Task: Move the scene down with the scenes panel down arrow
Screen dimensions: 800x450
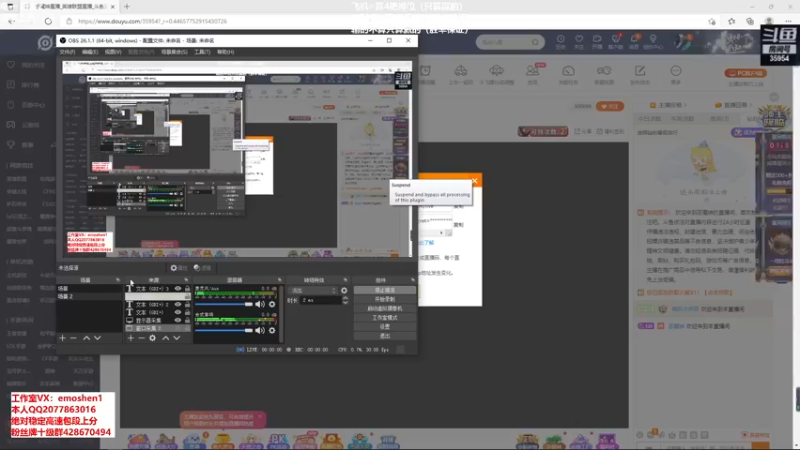Action: click(97, 338)
